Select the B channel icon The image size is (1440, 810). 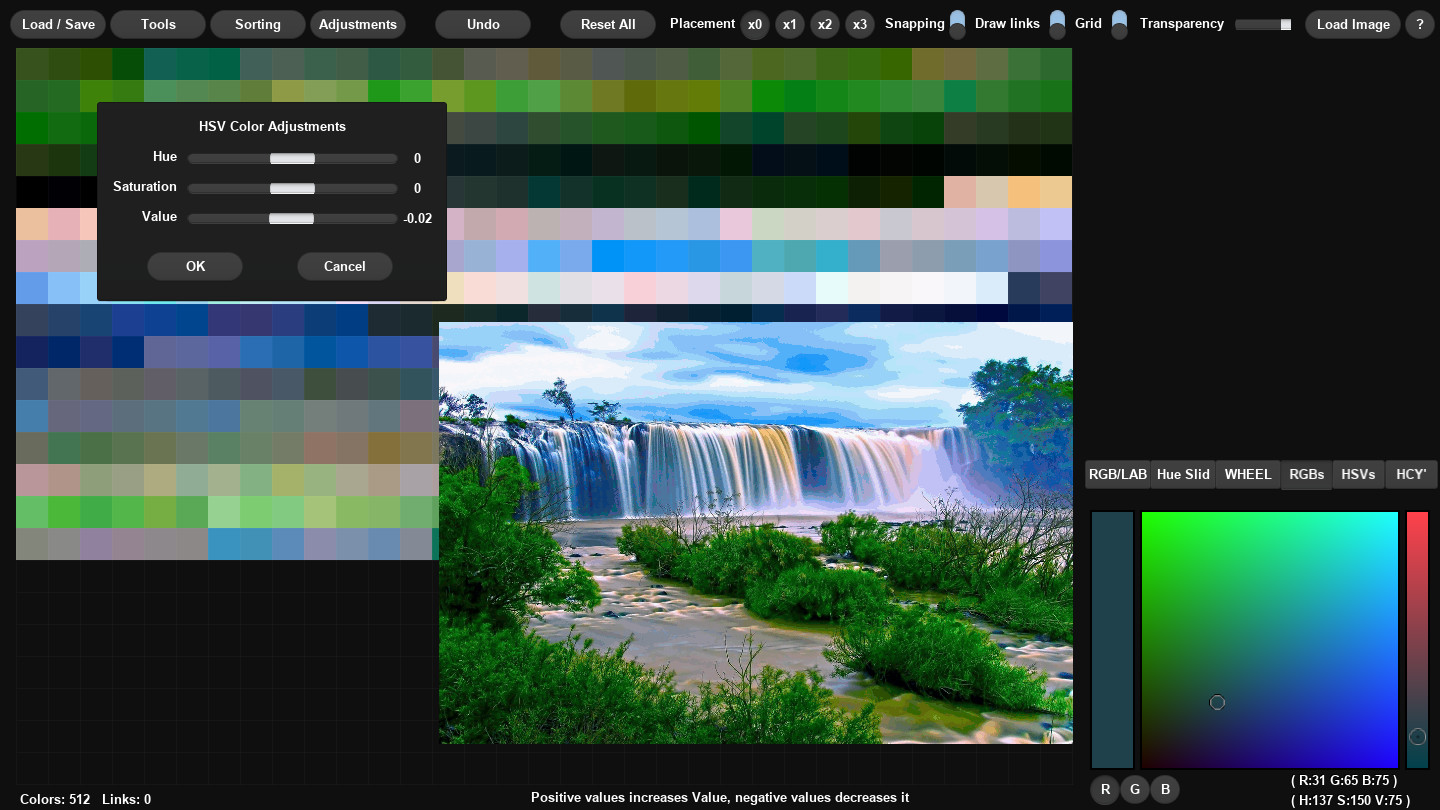click(1165, 789)
